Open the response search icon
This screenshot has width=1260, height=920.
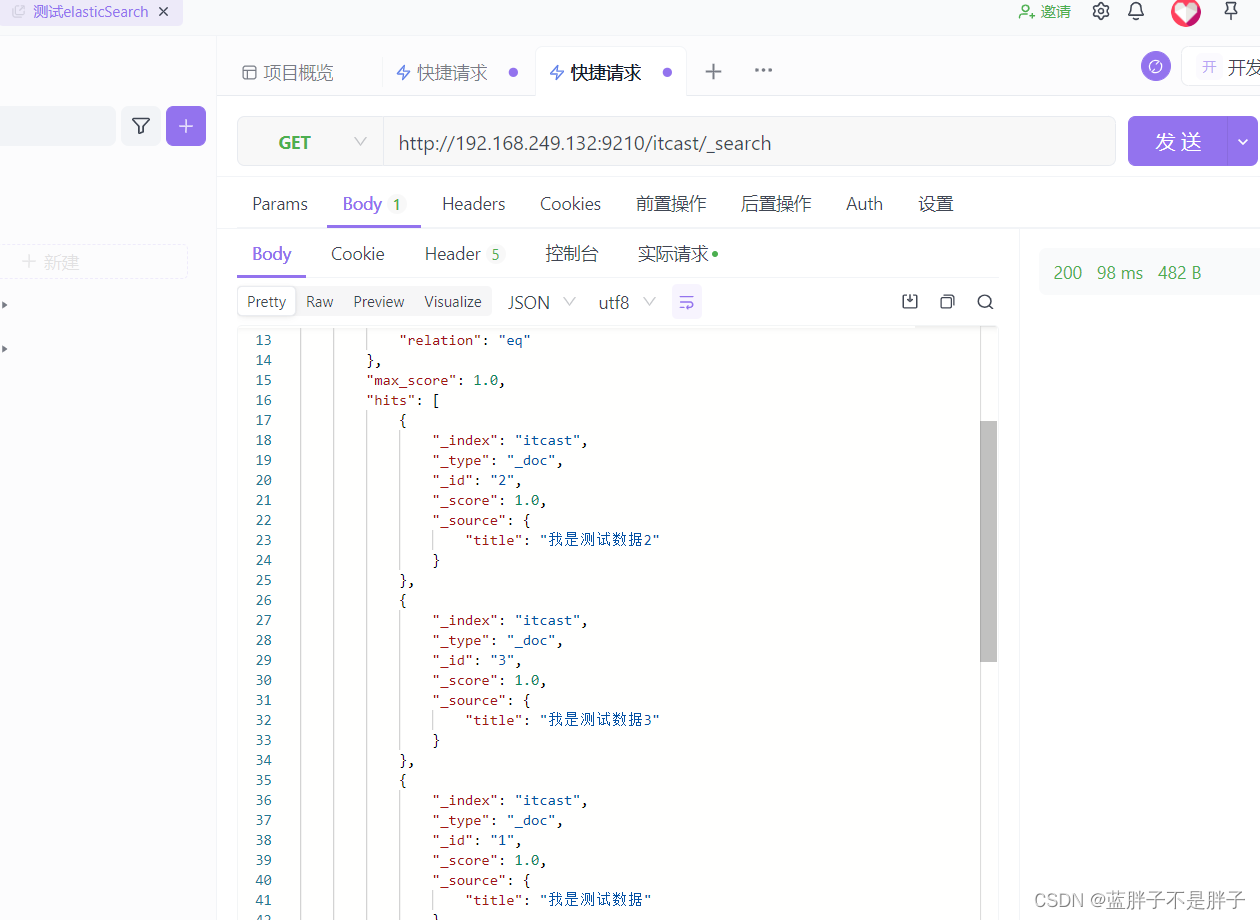point(985,301)
